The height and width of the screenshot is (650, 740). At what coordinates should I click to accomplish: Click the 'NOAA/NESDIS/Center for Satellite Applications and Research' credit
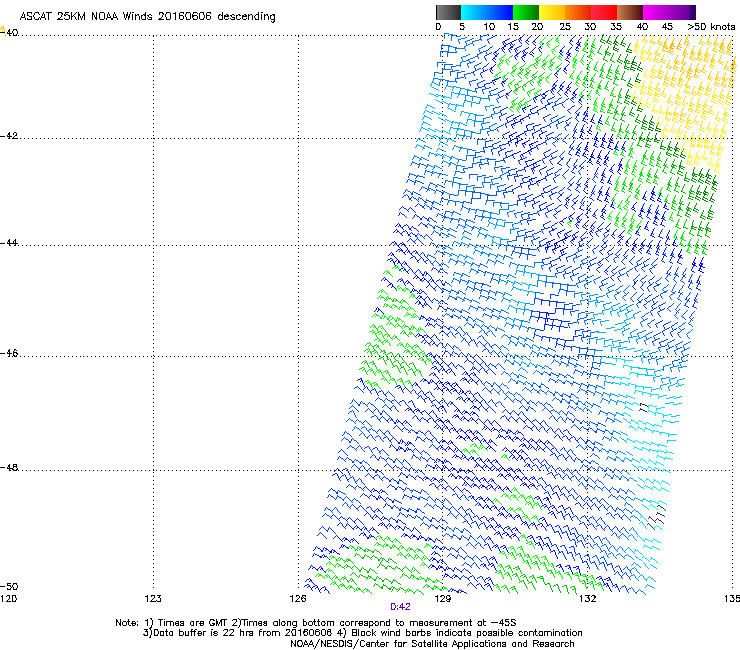[x=432, y=644]
